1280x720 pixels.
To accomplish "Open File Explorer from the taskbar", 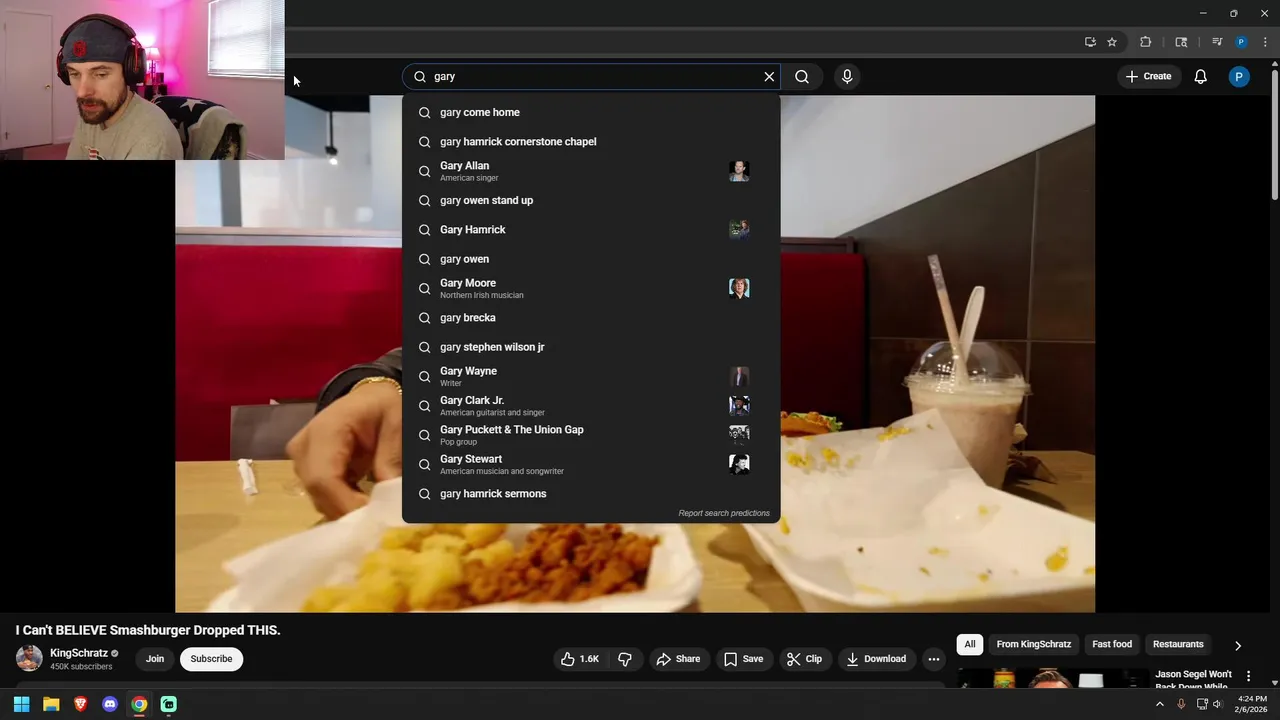I will click(51, 704).
